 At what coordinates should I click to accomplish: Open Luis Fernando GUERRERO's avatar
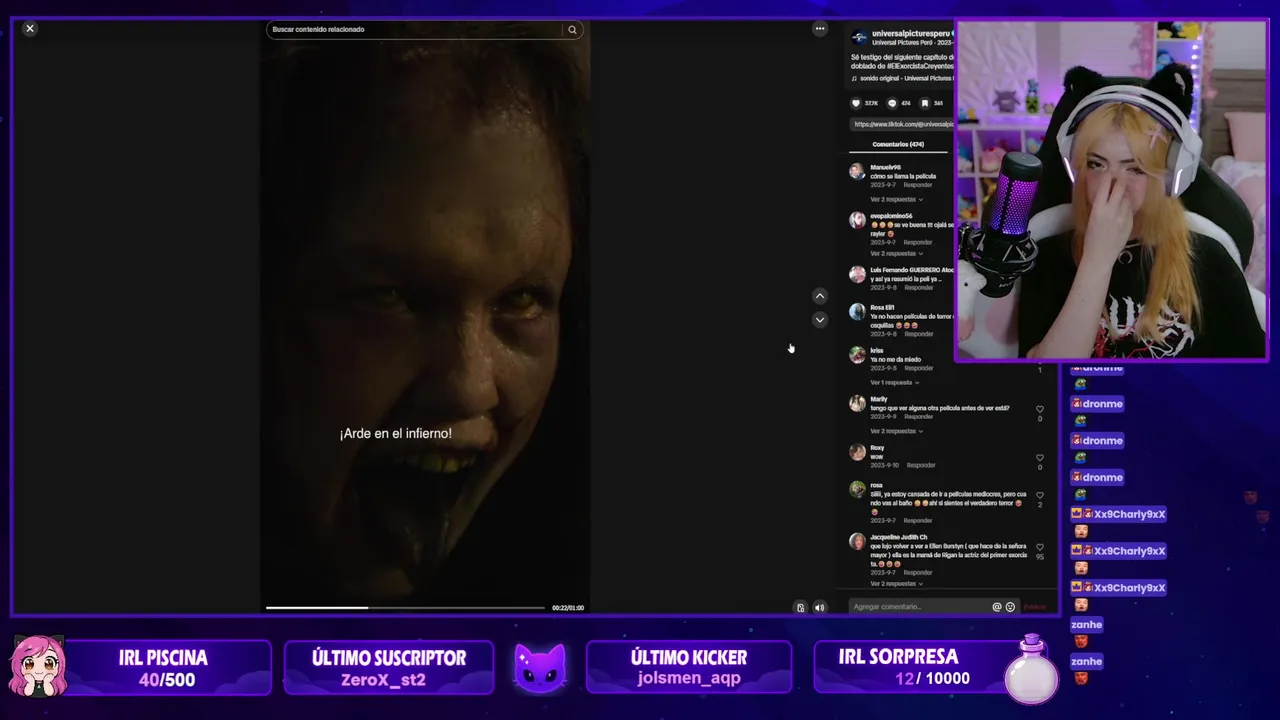point(857,274)
